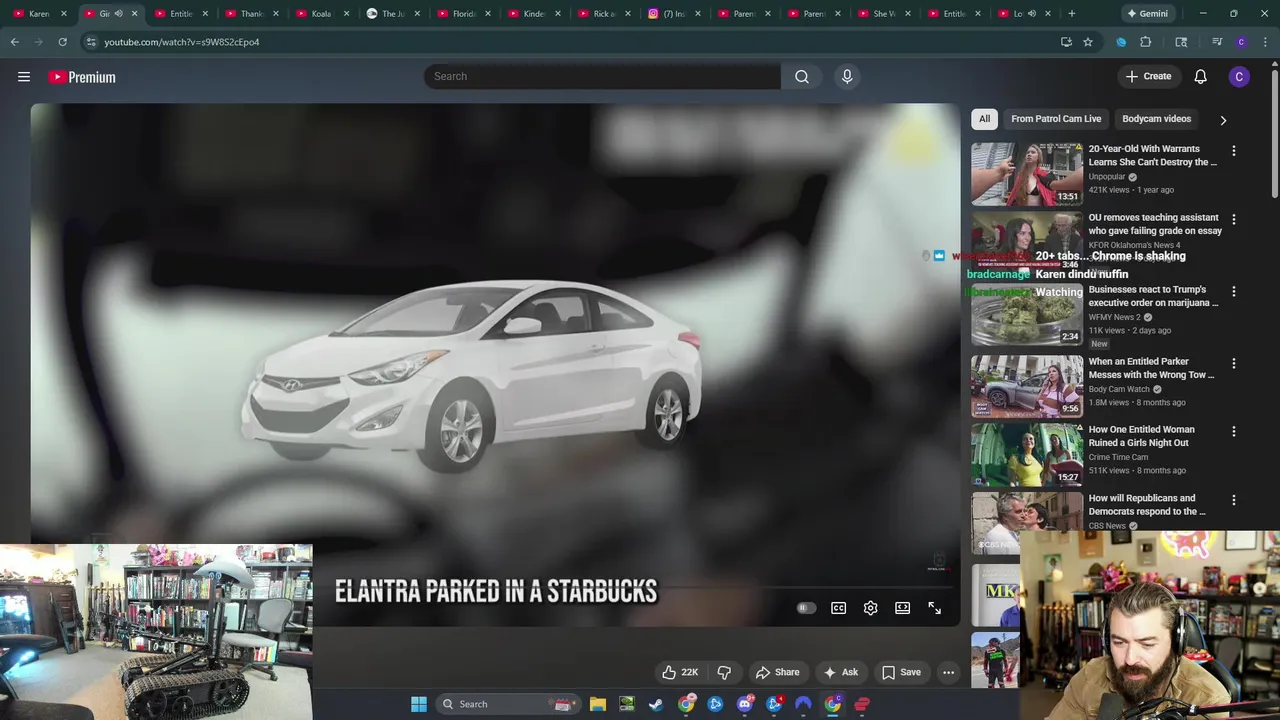
Task: Click the Share button
Action: click(777, 672)
